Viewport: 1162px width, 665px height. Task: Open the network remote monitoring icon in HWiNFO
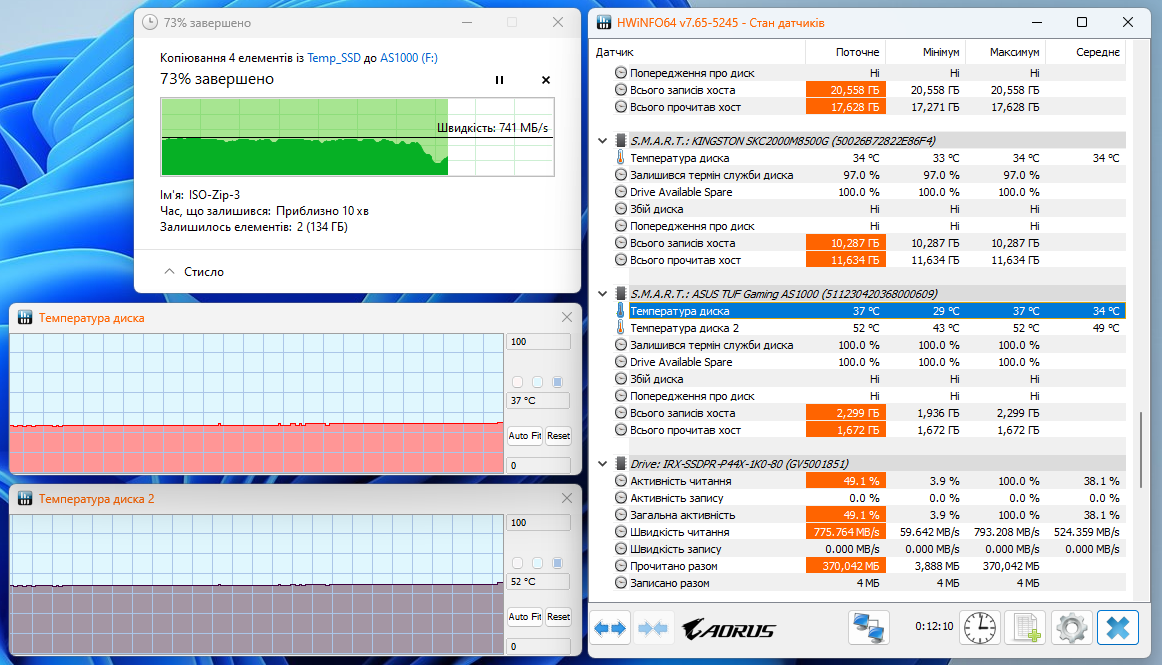pos(868,628)
